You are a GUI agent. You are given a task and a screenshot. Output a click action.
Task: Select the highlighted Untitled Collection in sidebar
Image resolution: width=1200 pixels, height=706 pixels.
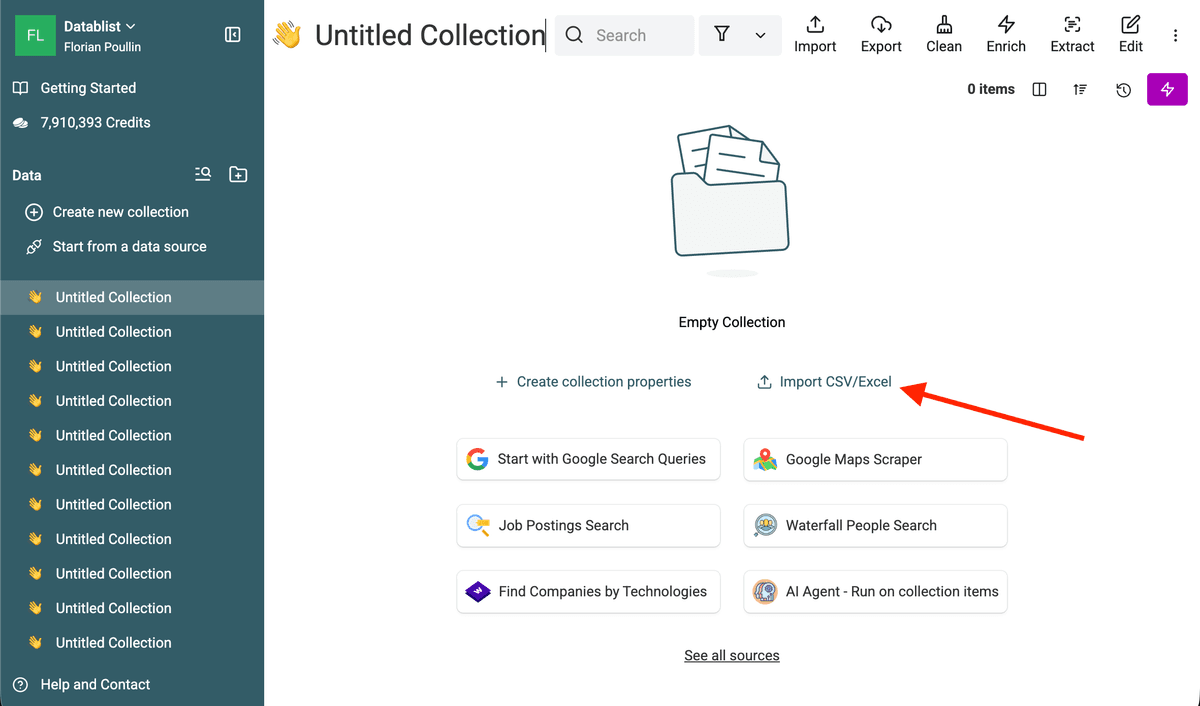pos(132,297)
